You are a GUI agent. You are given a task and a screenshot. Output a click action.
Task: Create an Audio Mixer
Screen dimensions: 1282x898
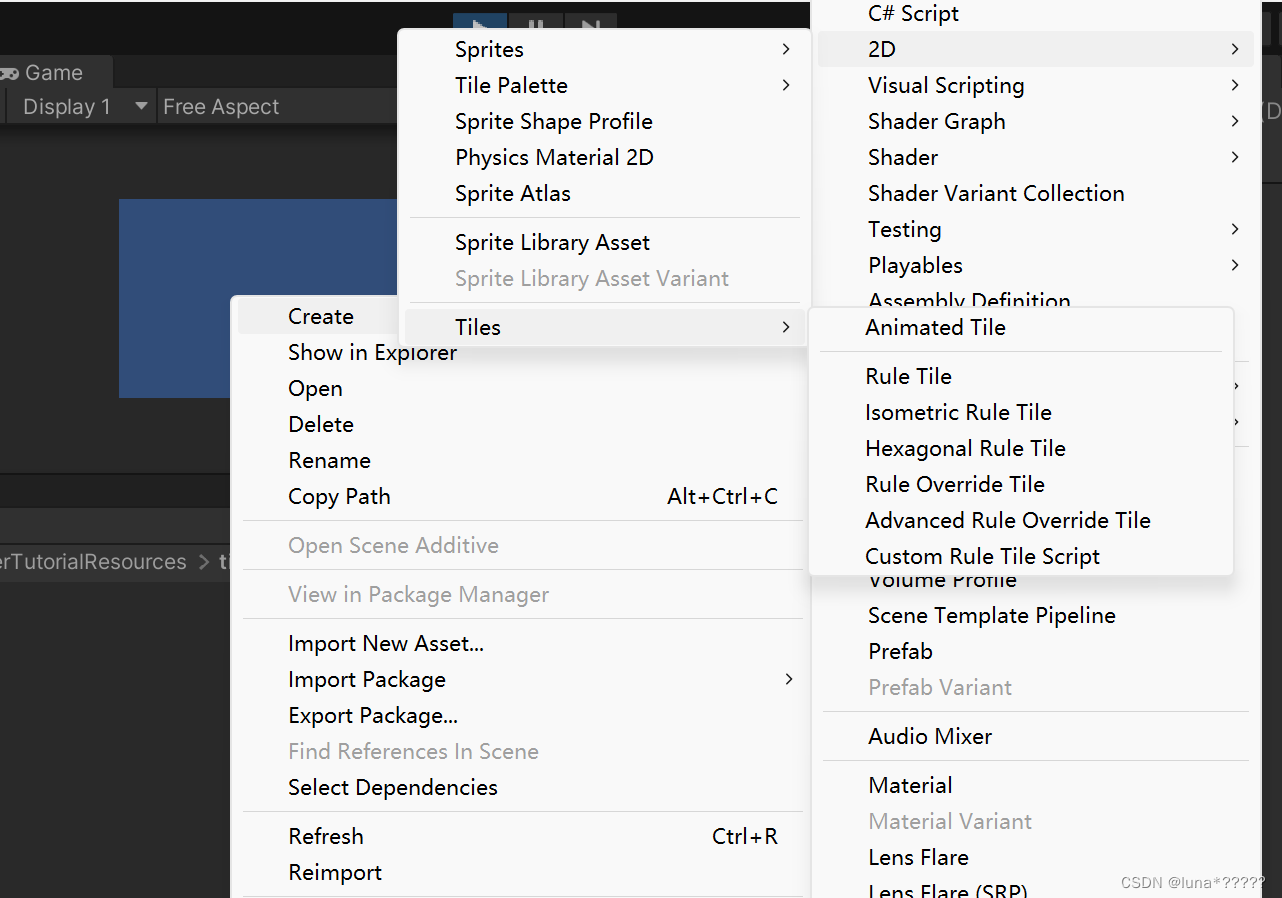point(1036,737)
